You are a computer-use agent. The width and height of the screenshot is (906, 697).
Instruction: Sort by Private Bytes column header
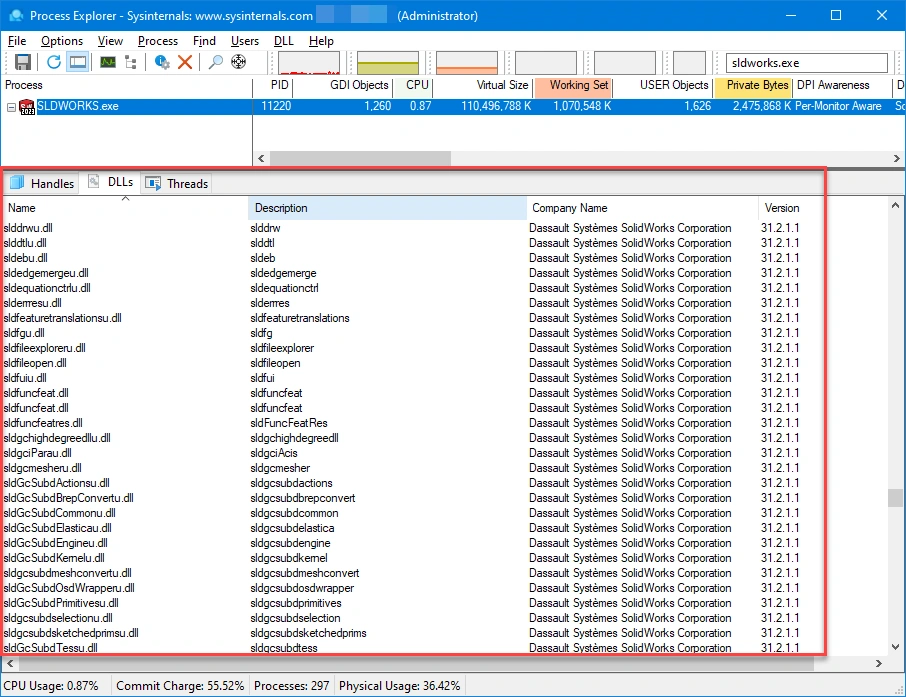pyautogui.click(x=753, y=86)
